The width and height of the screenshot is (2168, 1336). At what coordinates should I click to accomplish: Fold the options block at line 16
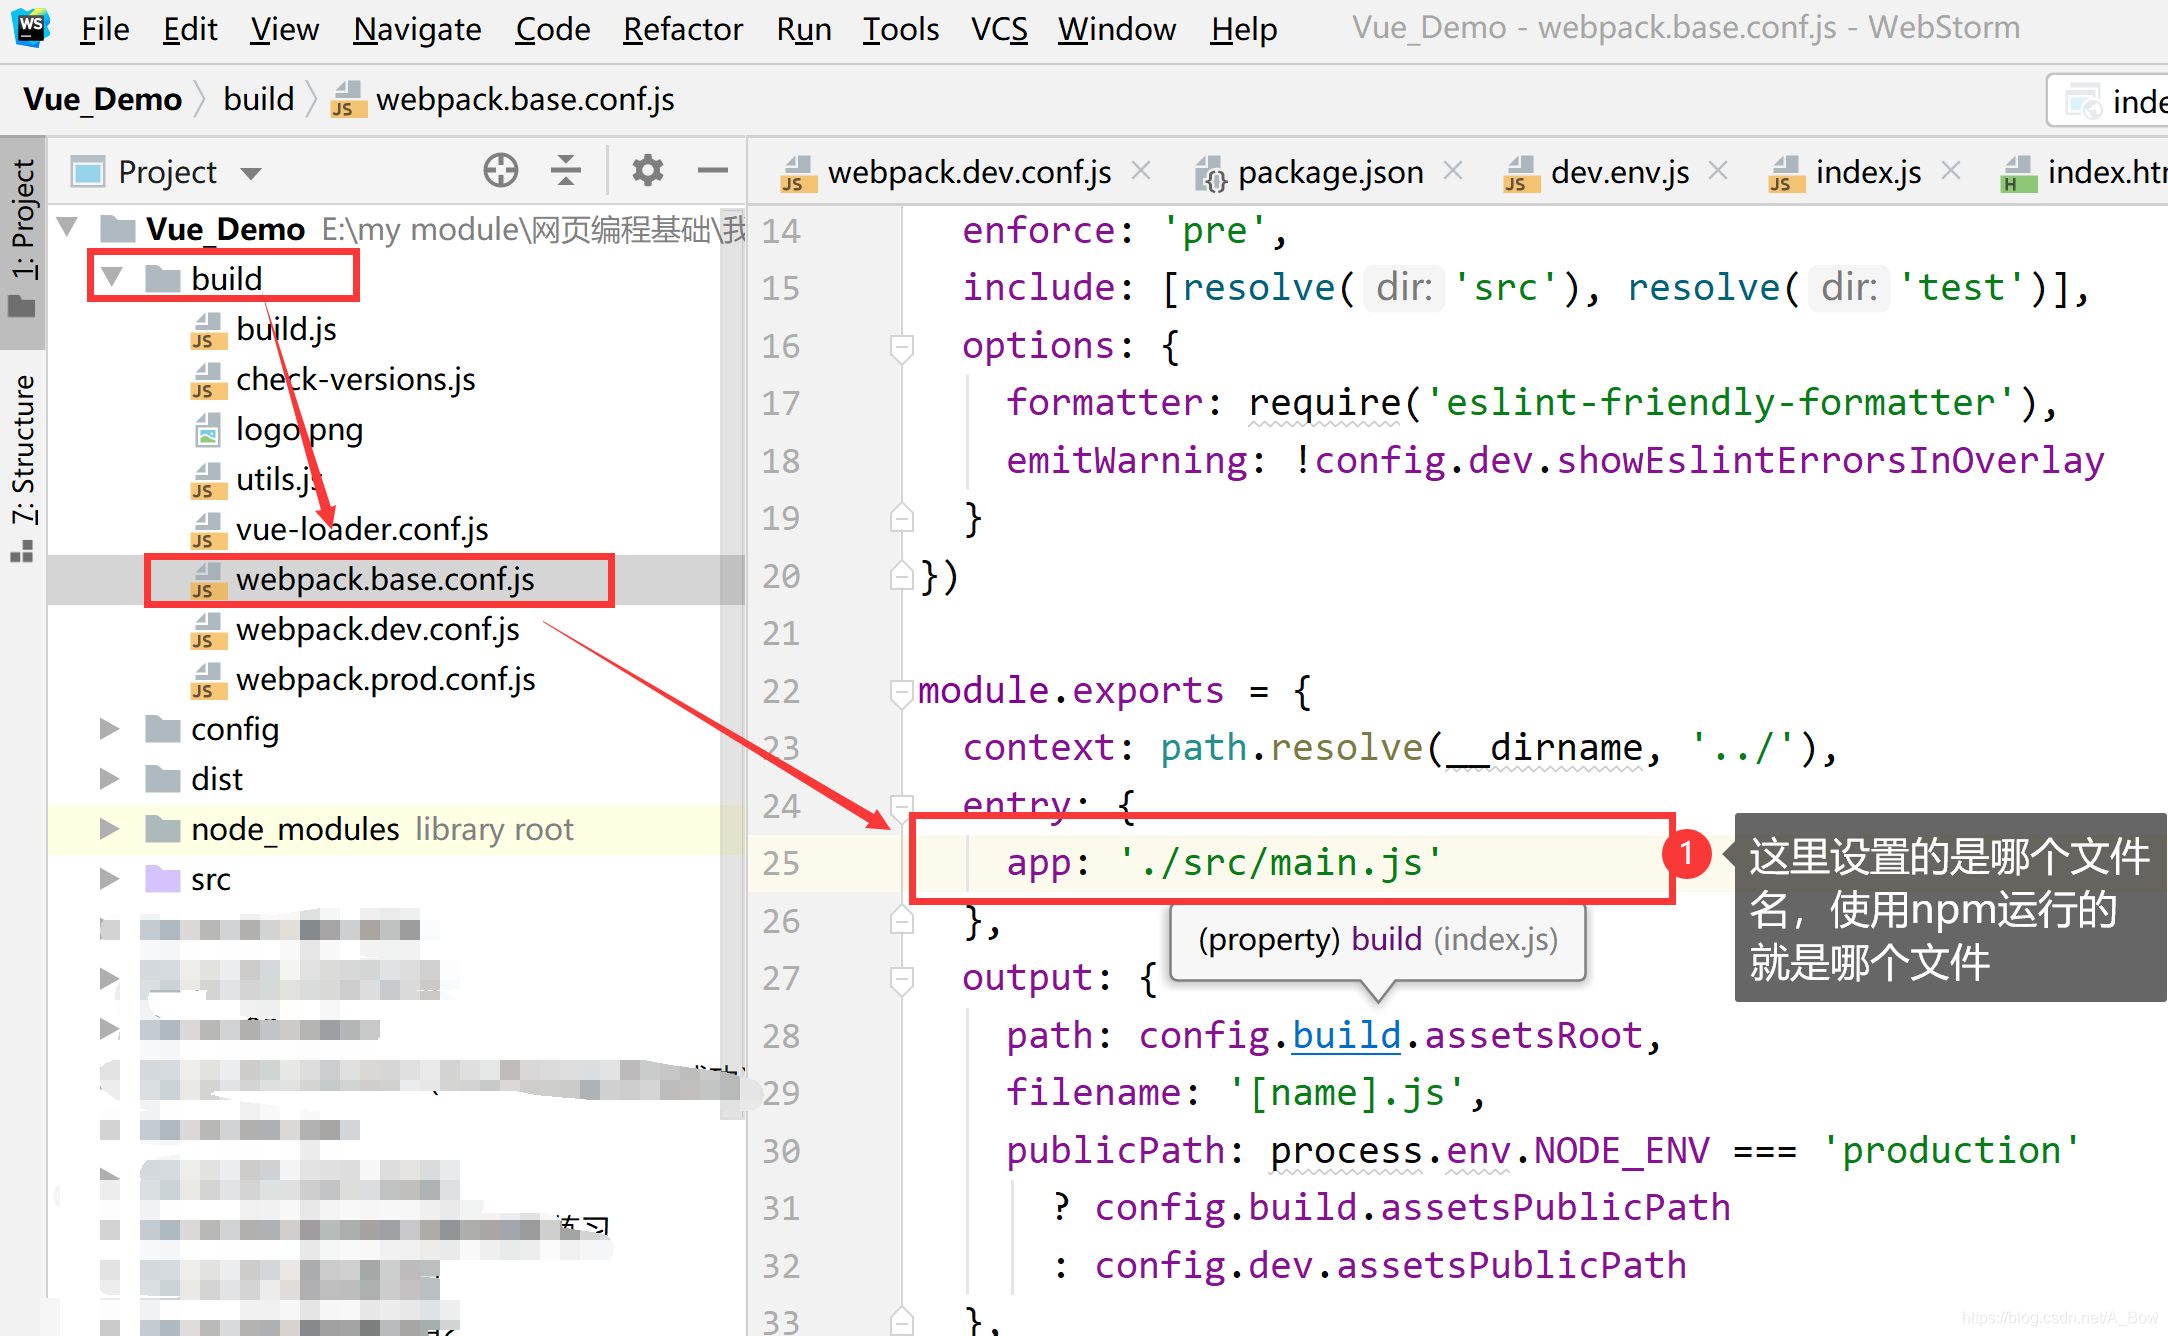coord(901,346)
